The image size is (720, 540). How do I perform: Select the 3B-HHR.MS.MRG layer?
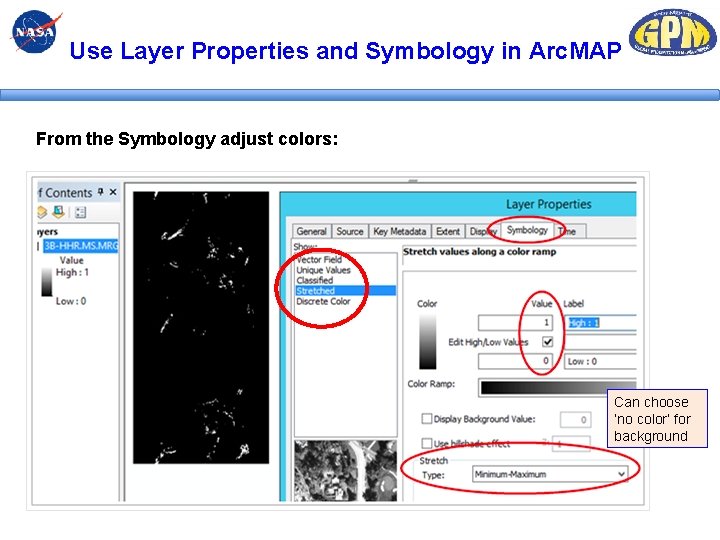(x=81, y=246)
